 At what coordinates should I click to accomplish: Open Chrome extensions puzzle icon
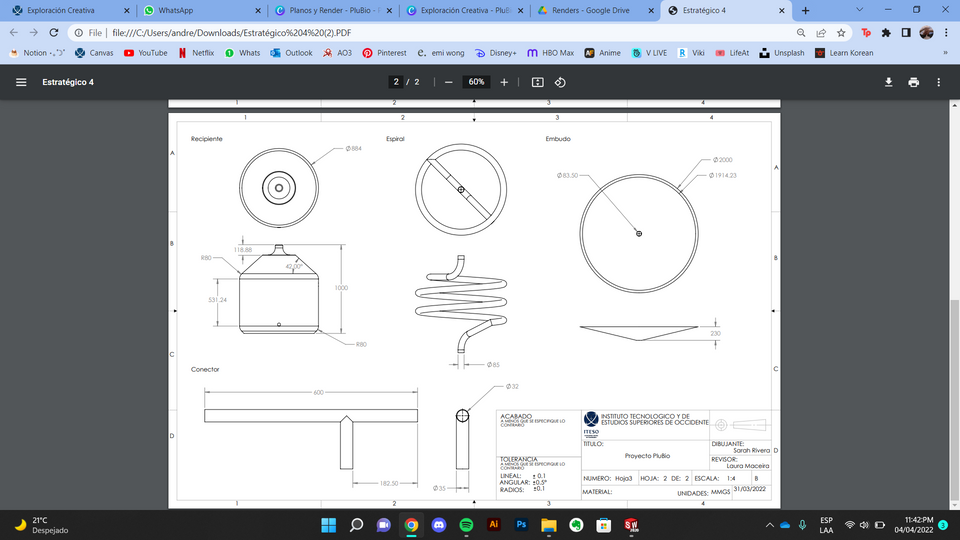pyautogui.click(x=886, y=32)
